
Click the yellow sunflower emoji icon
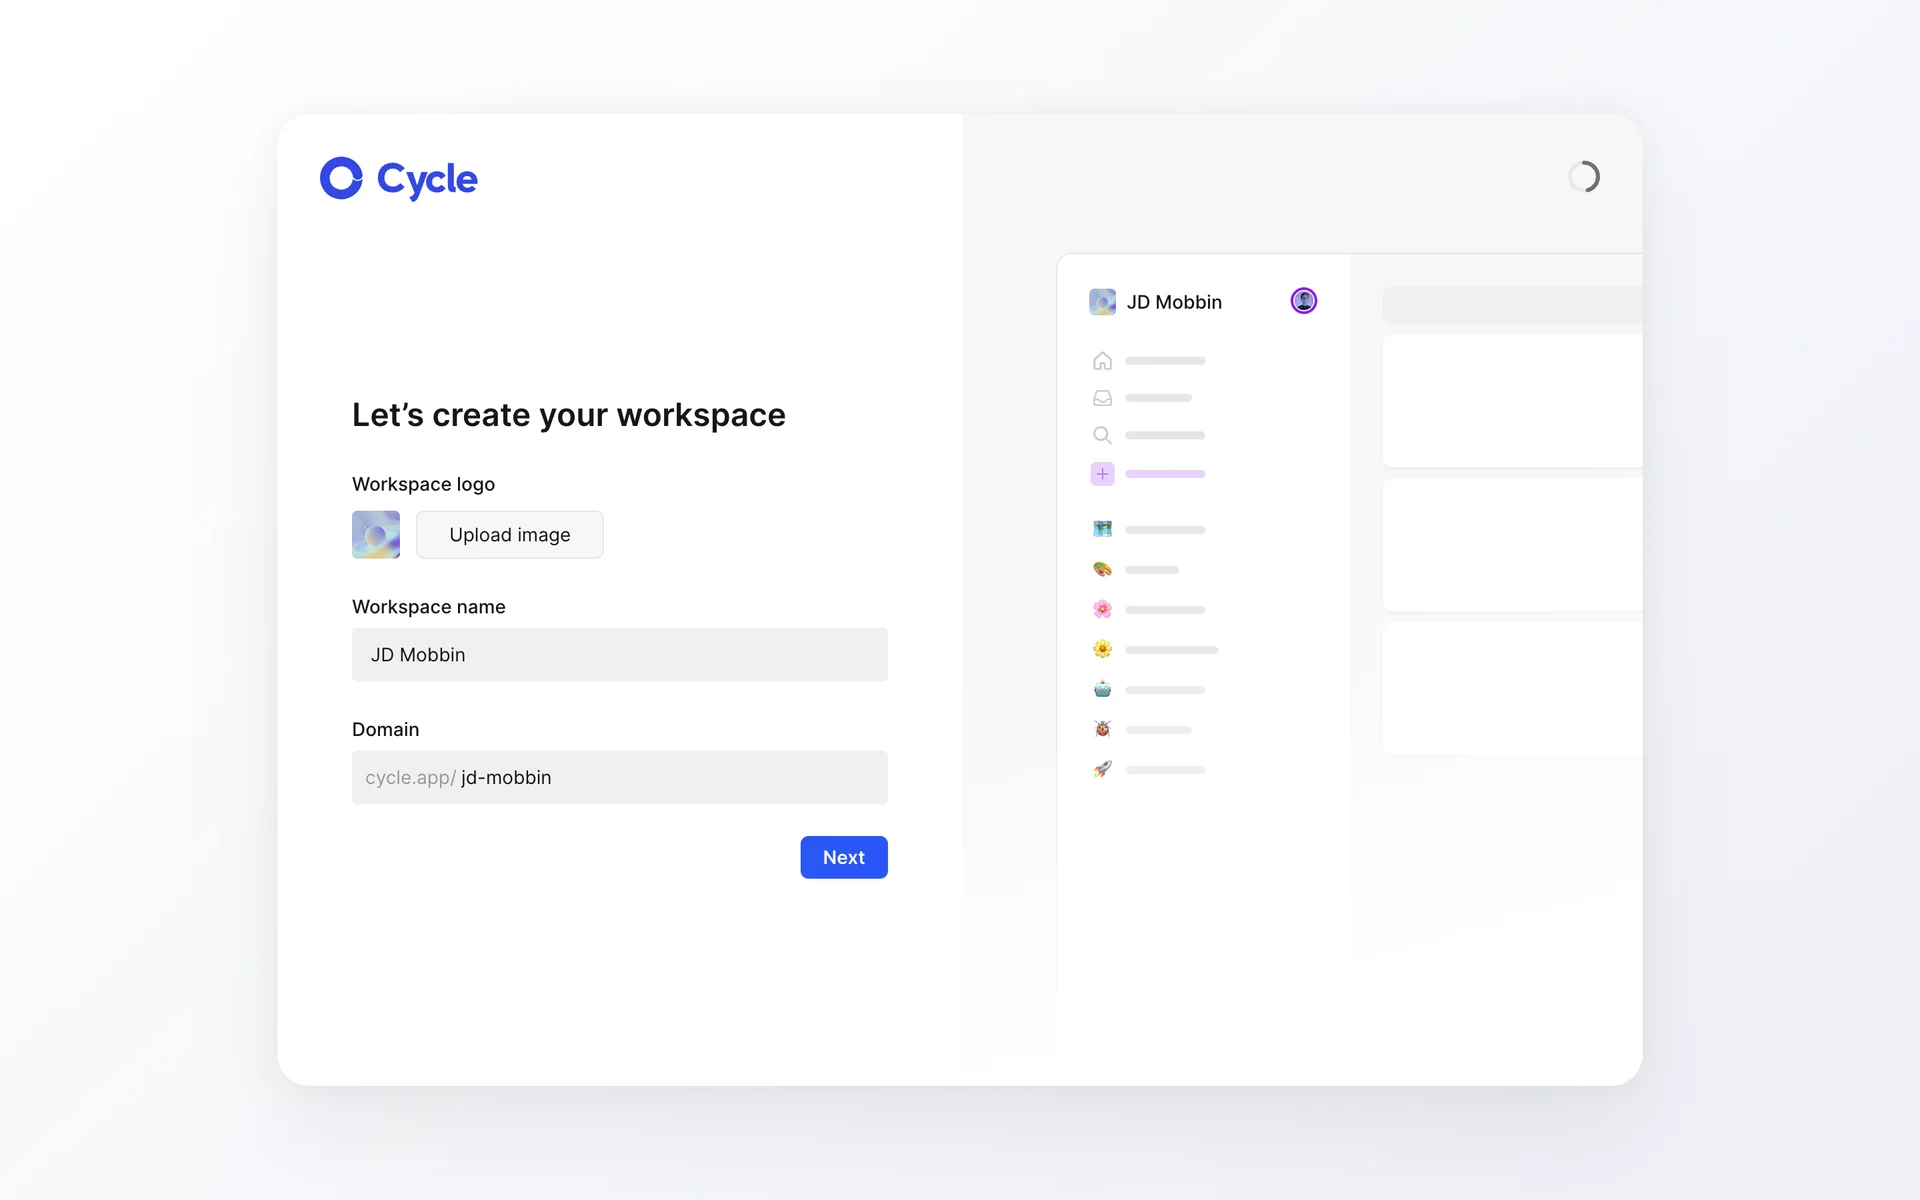[x=1102, y=649]
